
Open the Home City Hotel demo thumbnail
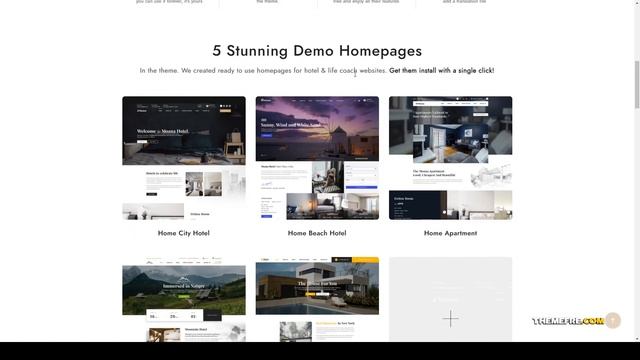coord(184,158)
